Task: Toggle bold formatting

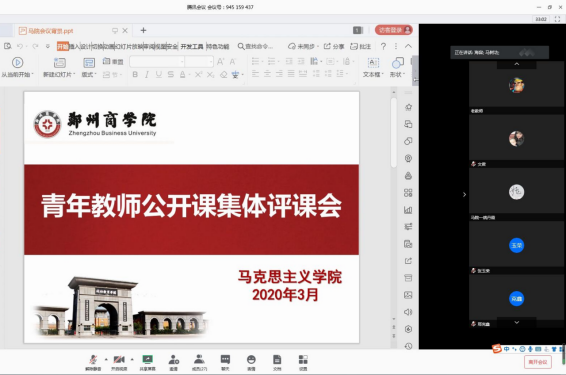Action: pyautogui.click(x=135, y=74)
